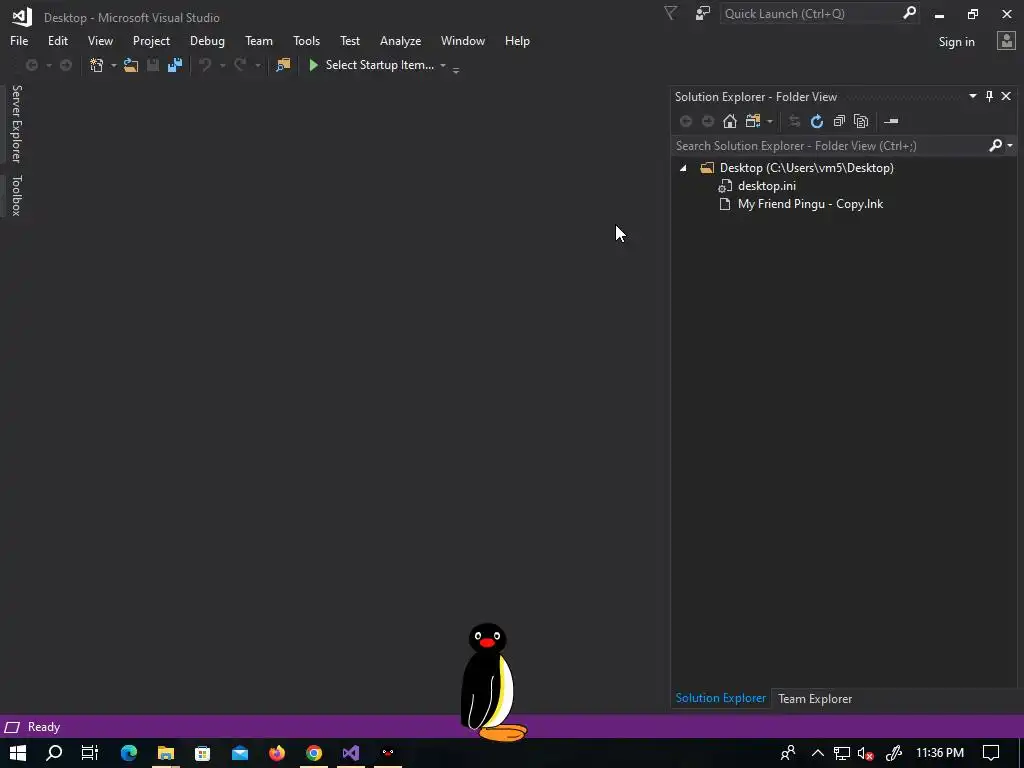Open Select Startup Item dropdown arrow

tap(443, 65)
